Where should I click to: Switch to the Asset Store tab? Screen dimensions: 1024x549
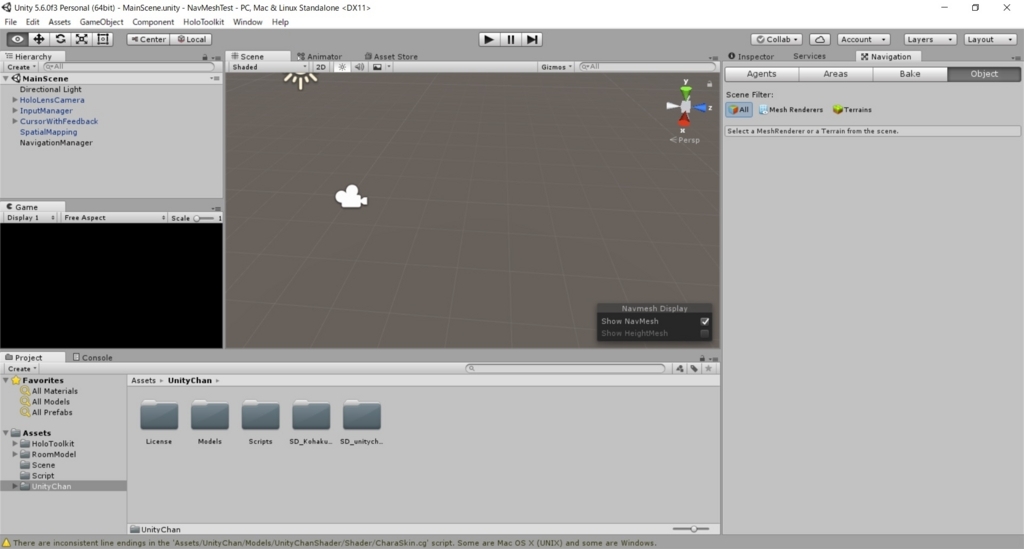click(x=391, y=56)
